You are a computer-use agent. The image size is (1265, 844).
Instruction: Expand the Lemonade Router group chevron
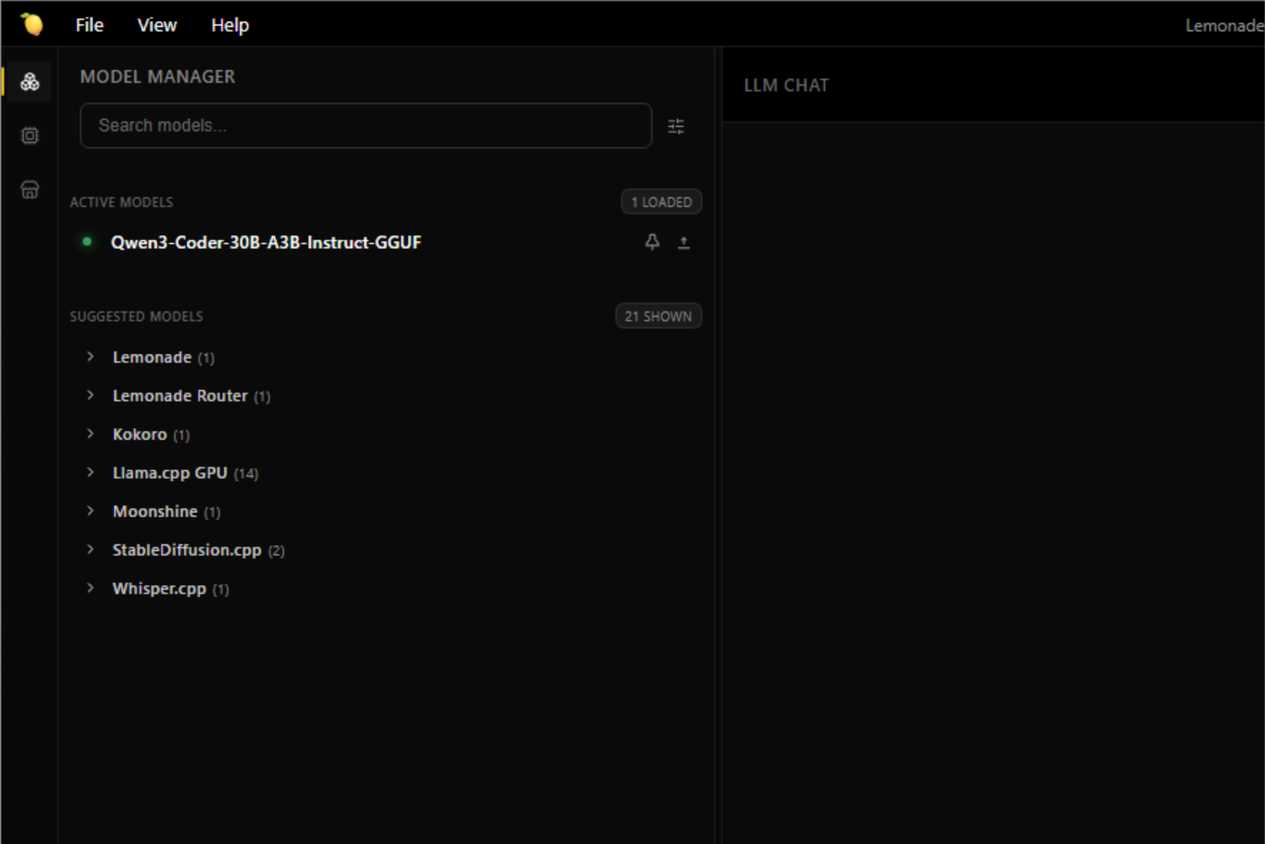pos(90,395)
